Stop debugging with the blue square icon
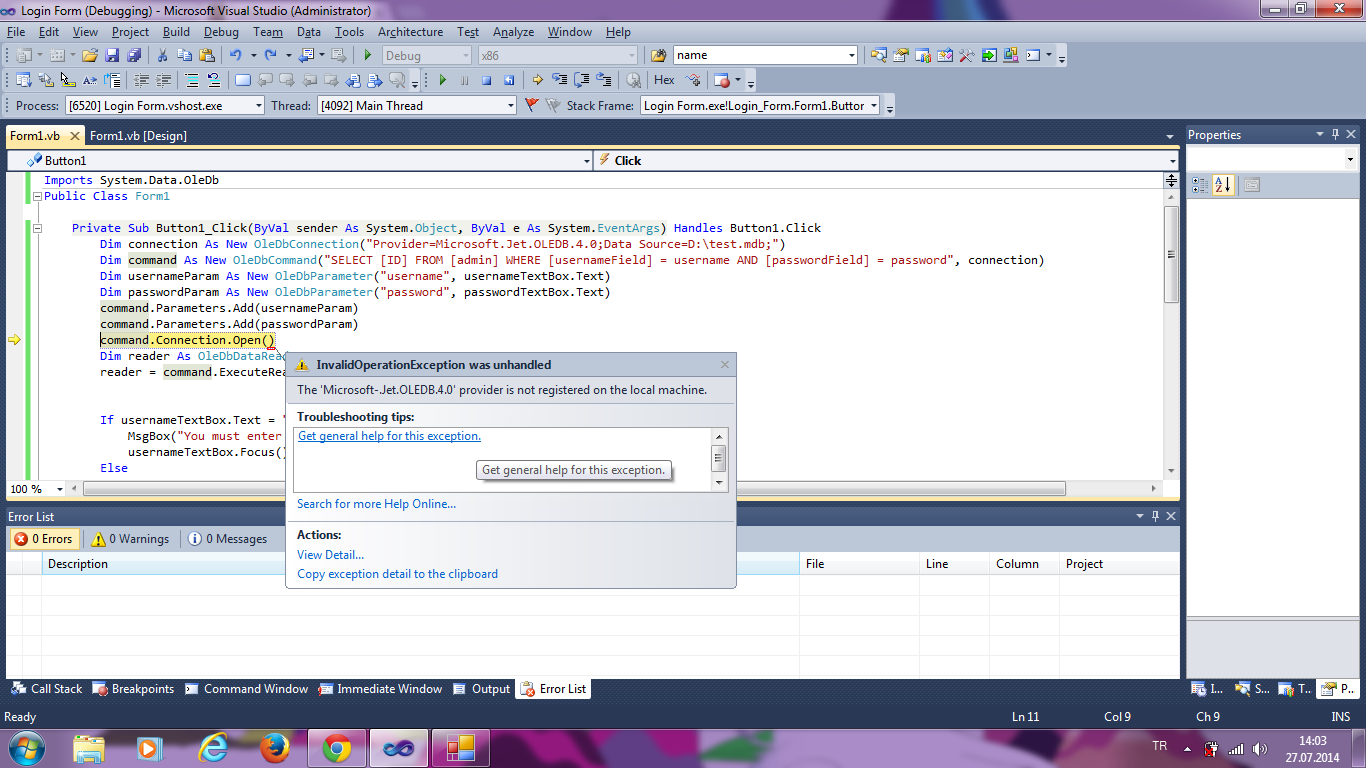This screenshot has height=768, width=1366. click(487, 80)
